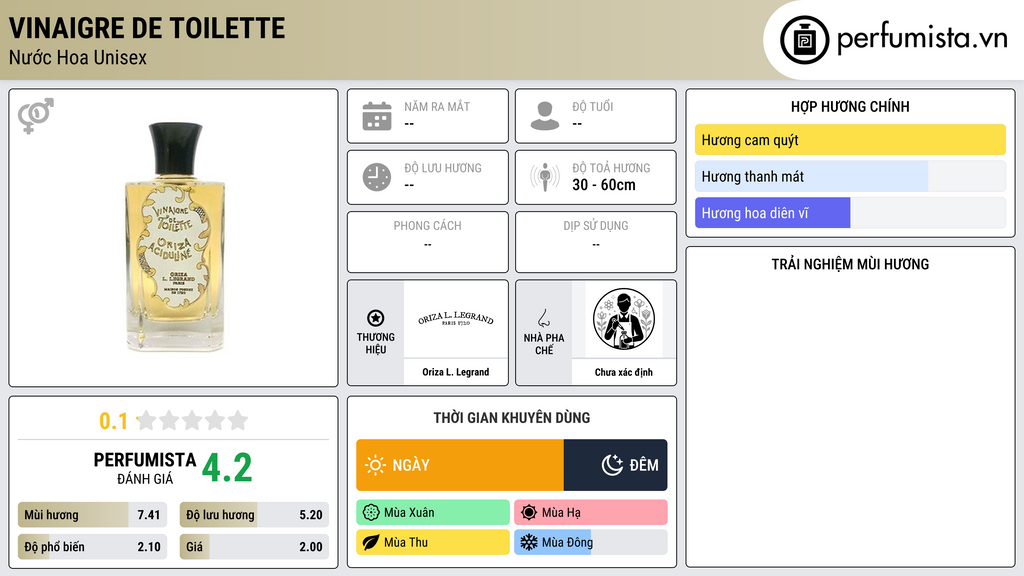The height and width of the screenshot is (576, 1024).
Task: Click the Hương cam quýt accord bar
Action: (850, 140)
